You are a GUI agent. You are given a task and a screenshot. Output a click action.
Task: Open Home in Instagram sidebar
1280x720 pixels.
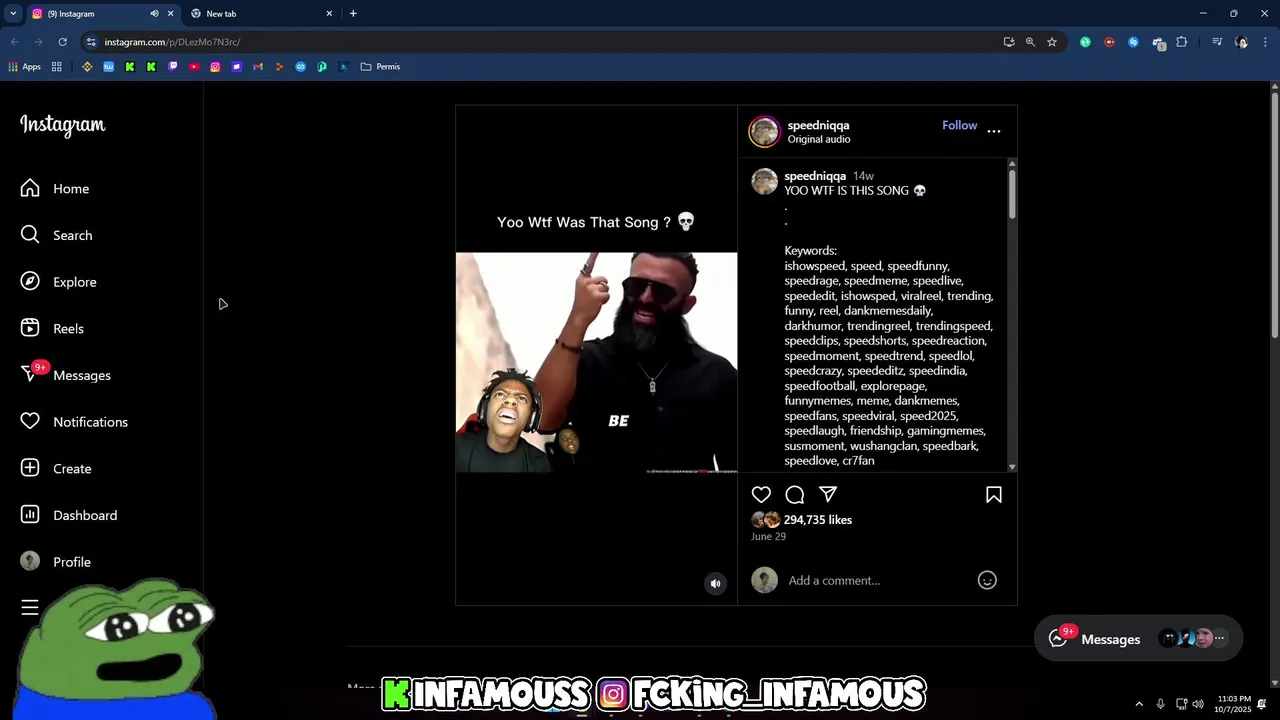click(56, 188)
